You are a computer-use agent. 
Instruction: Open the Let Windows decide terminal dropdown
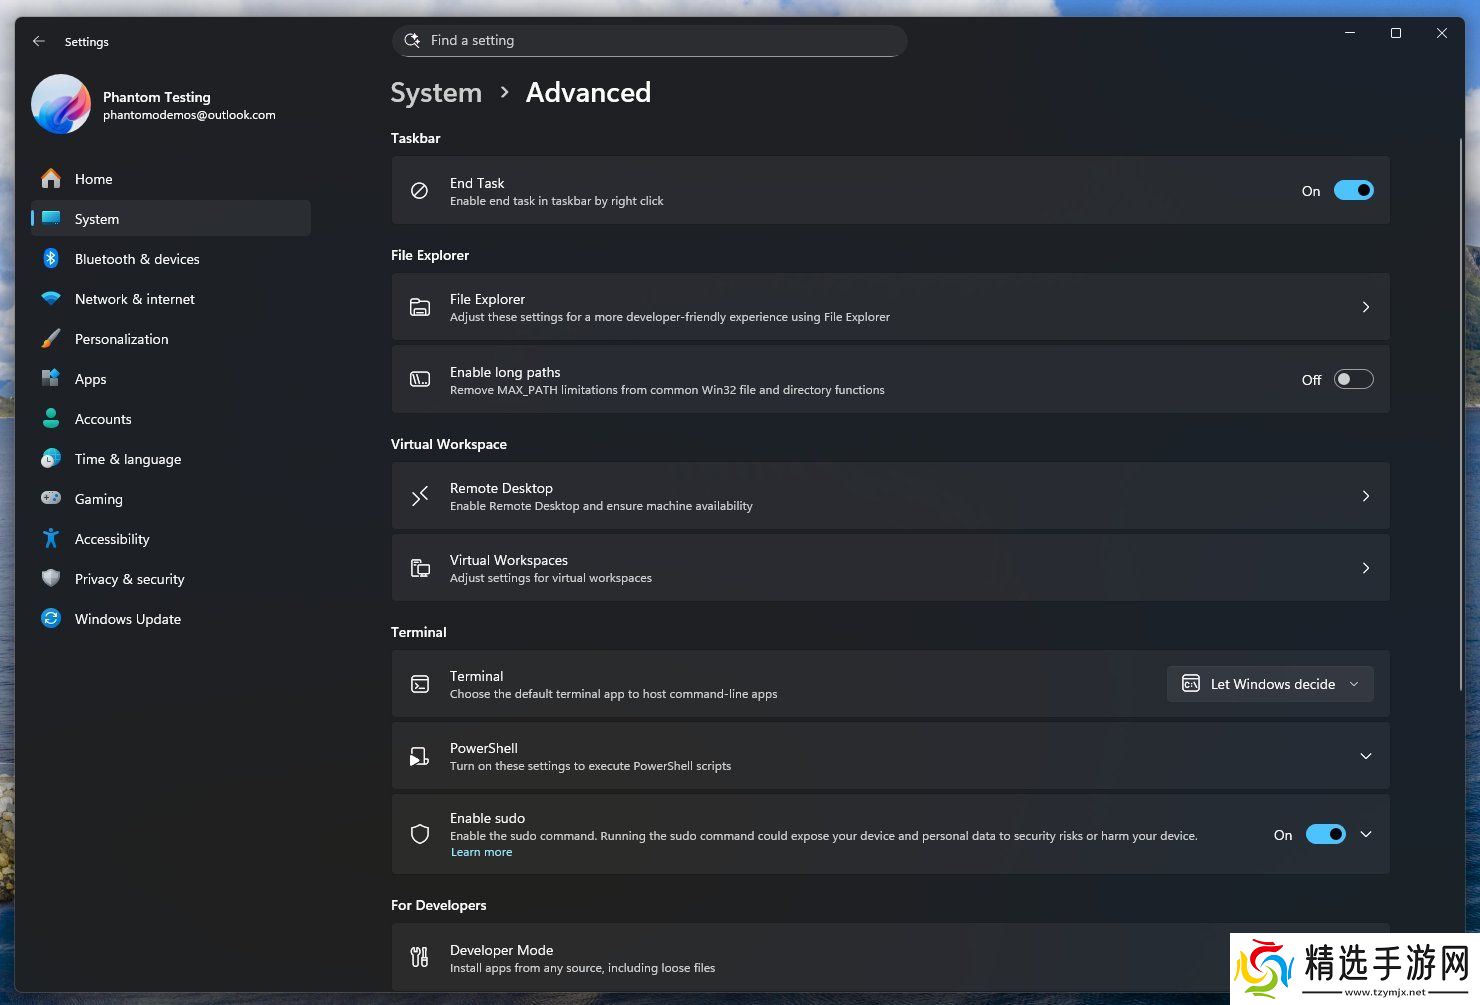tap(1270, 684)
